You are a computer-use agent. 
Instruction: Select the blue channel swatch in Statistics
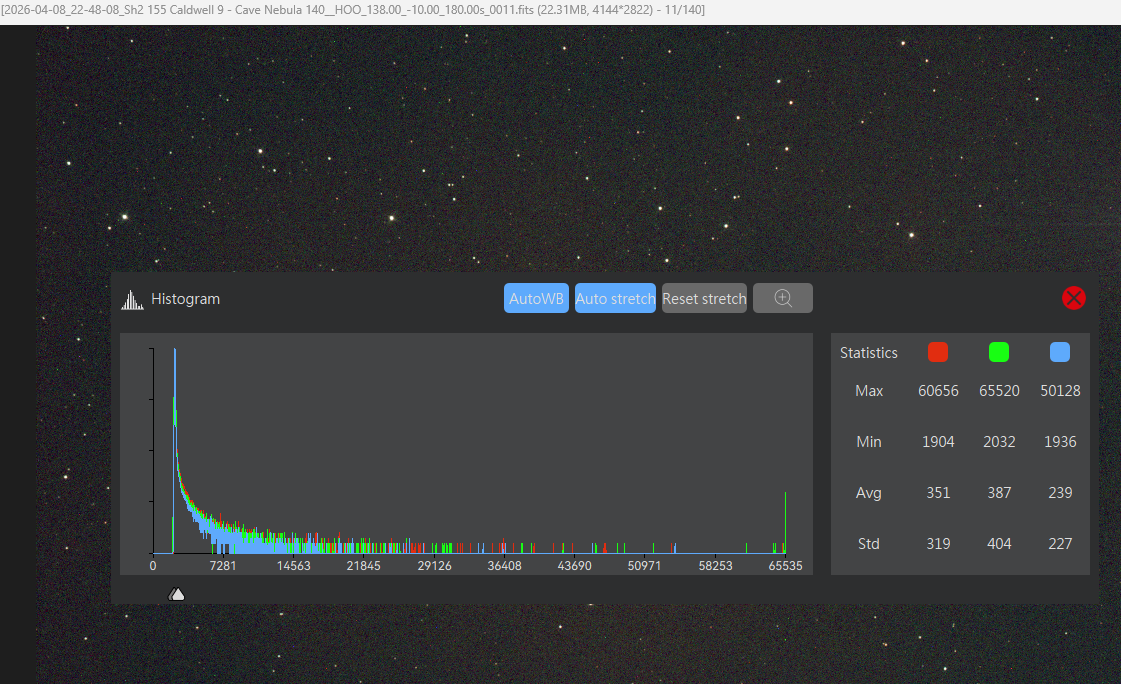pyautogui.click(x=1060, y=352)
